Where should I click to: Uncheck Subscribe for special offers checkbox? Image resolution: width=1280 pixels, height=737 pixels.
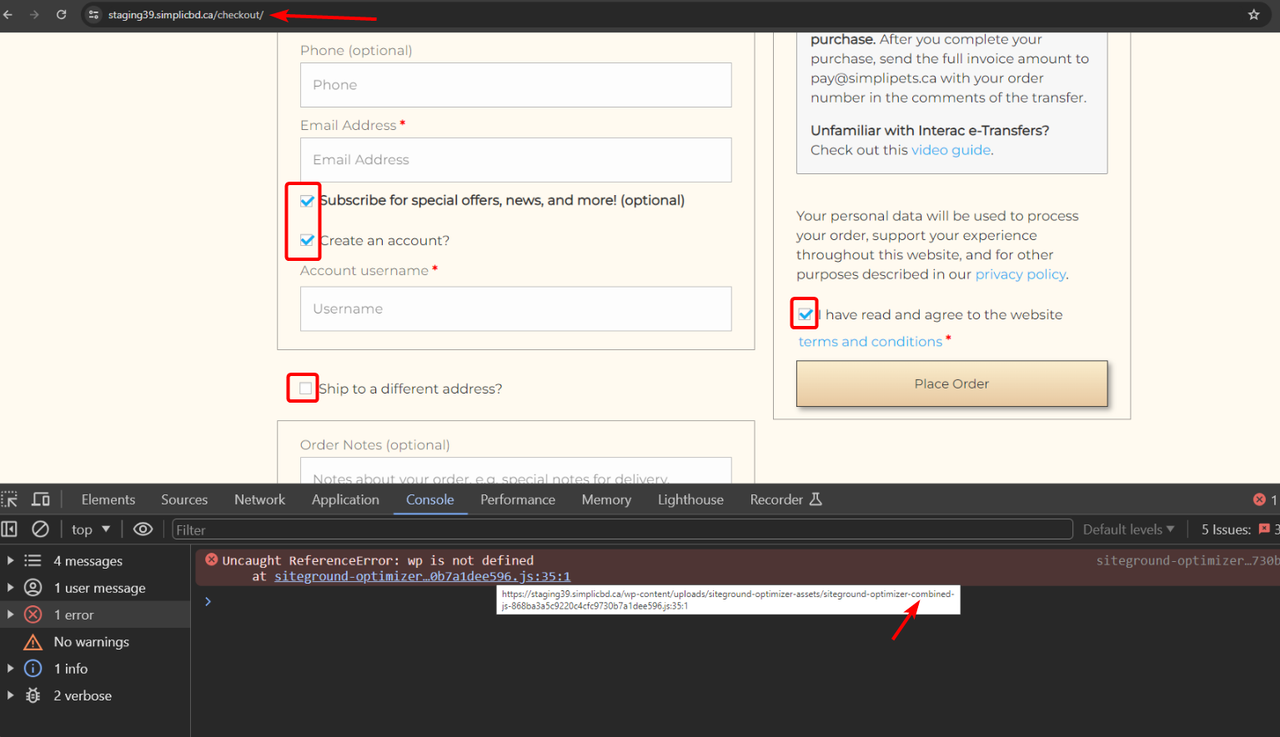pyautogui.click(x=307, y=200)
